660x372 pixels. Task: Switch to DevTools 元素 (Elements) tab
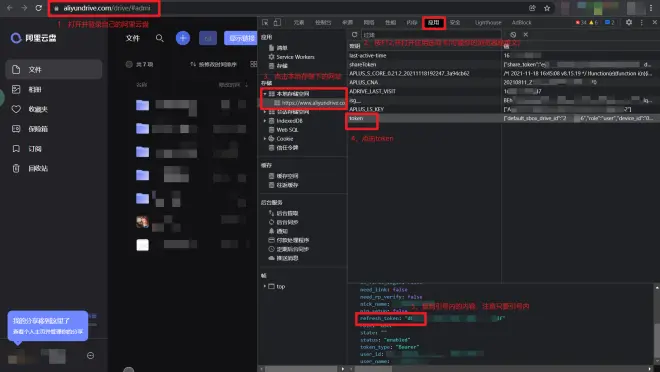click(299, 23)
